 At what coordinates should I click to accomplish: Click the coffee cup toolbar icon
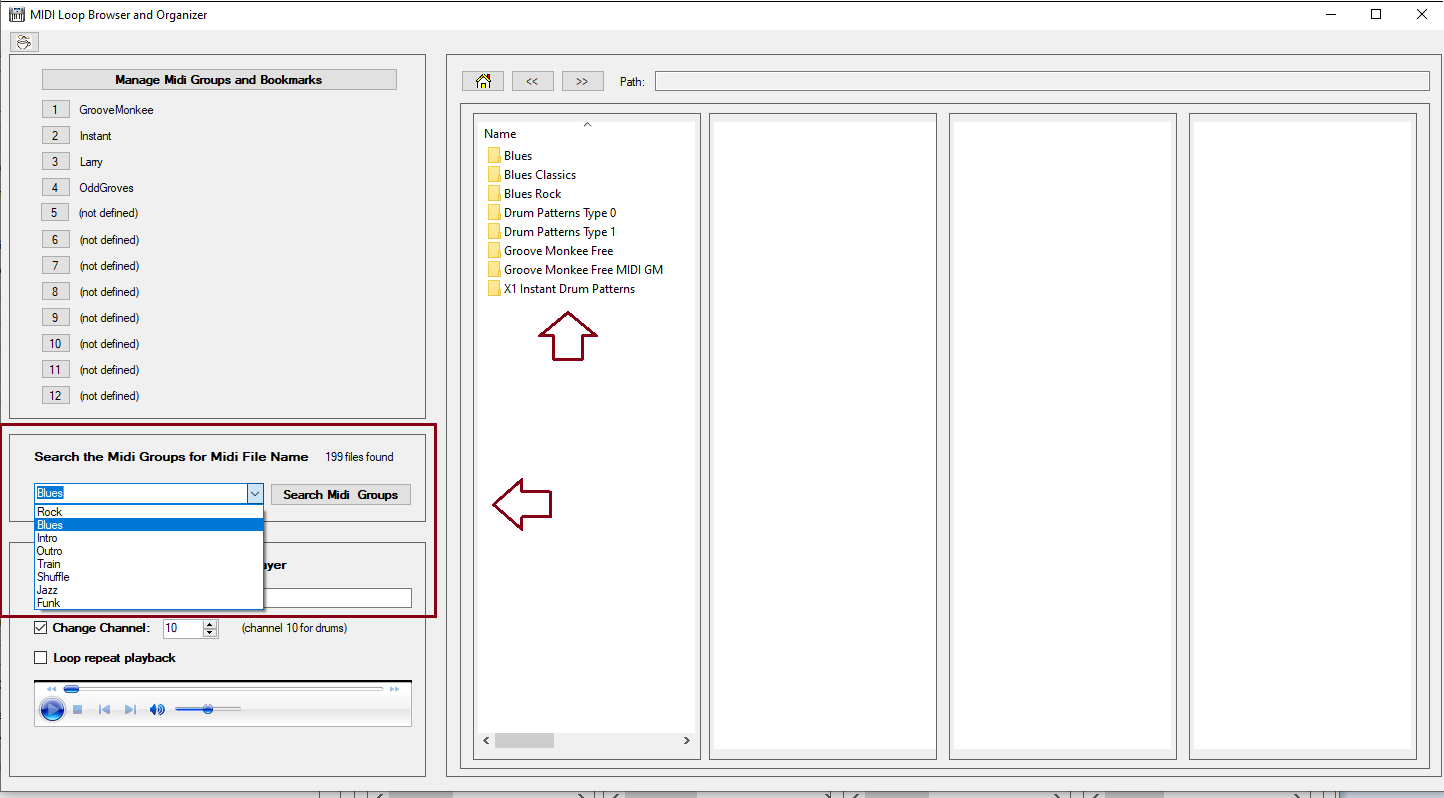[x=24, y=42]
